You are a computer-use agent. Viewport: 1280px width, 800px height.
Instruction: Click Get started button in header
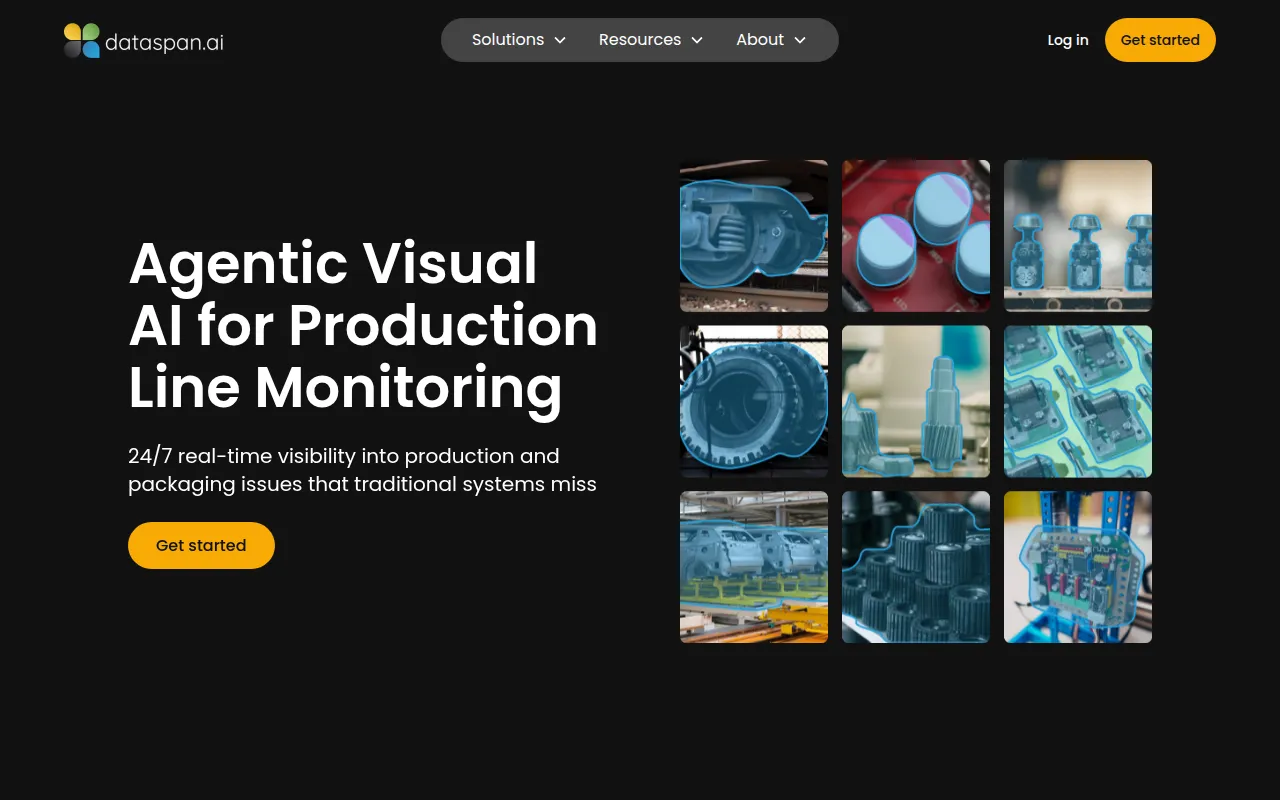tap(1160, 40)
